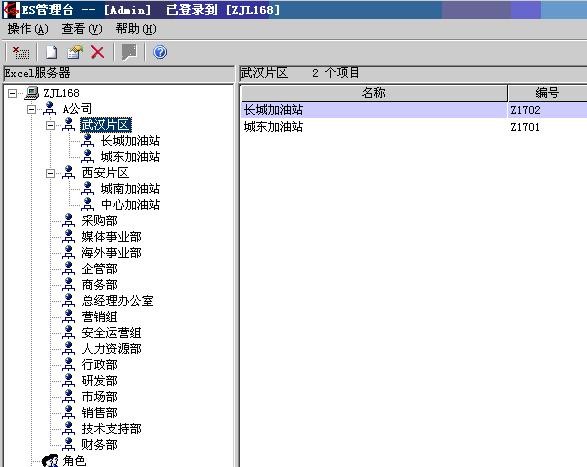This screenshot has height=467, width=587.
Task: Collapse the 武汉片区 branch
Action: pyautogui.click(x=50, y=125)
